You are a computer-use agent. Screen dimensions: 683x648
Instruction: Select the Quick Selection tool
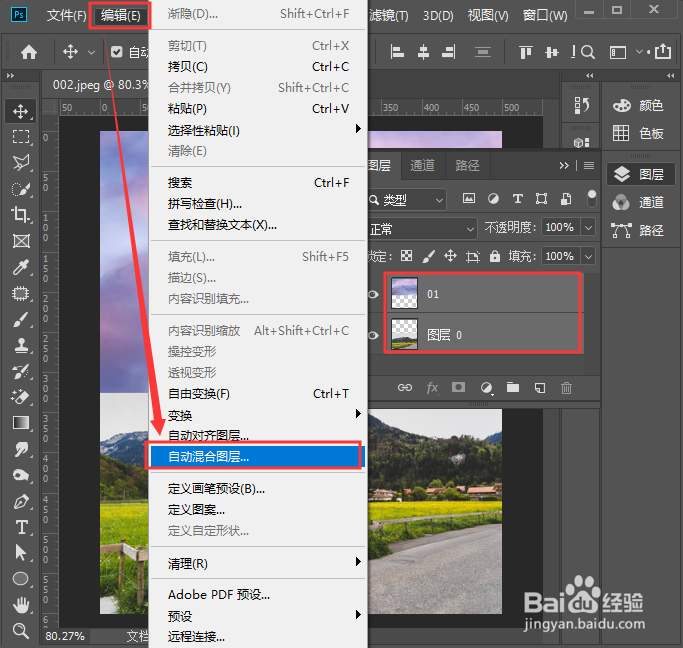coord(20,189)
